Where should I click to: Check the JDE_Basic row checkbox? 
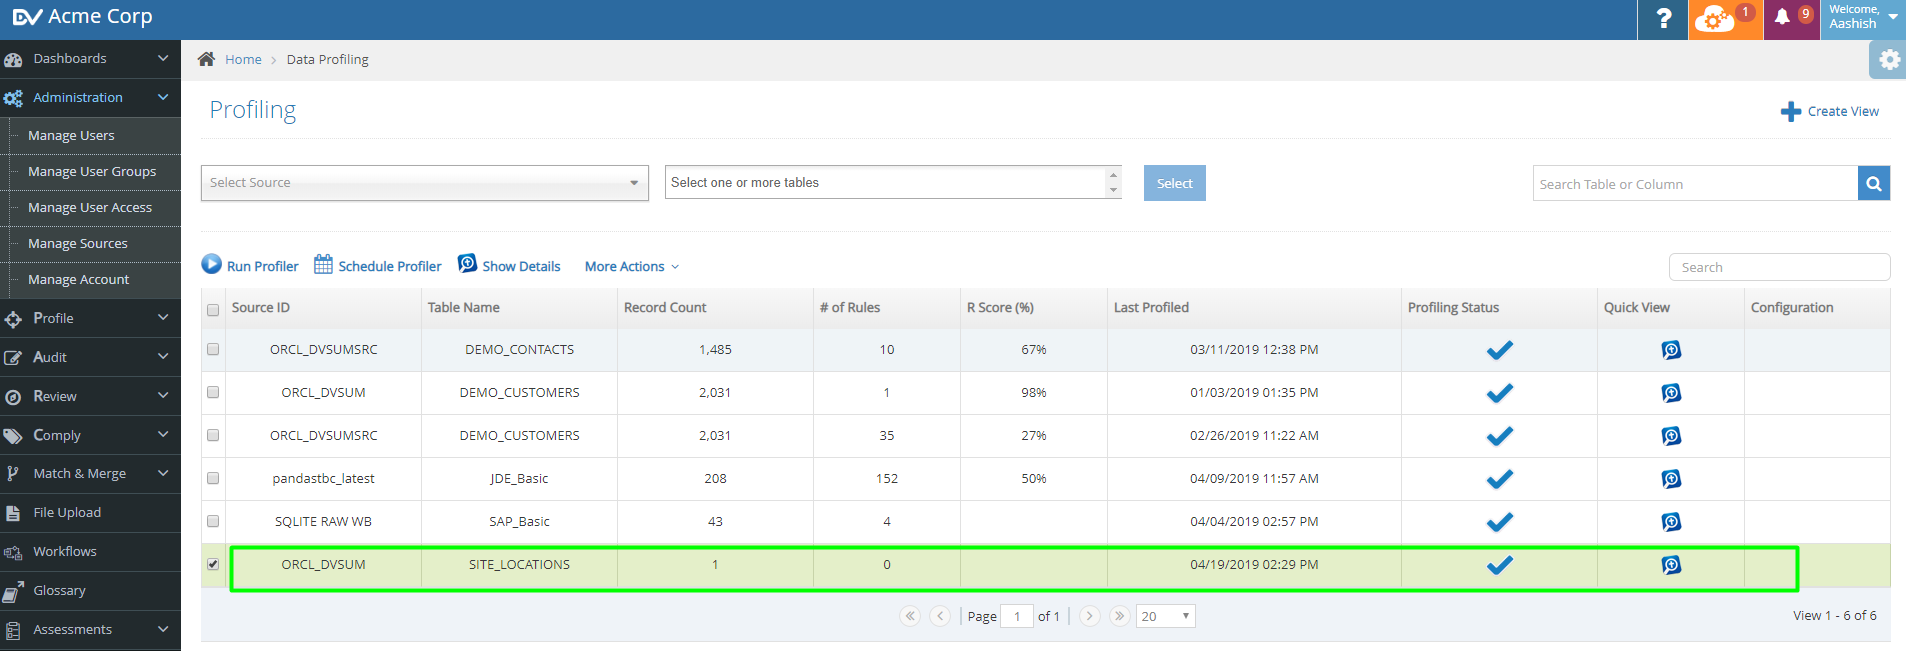[213, 478]
